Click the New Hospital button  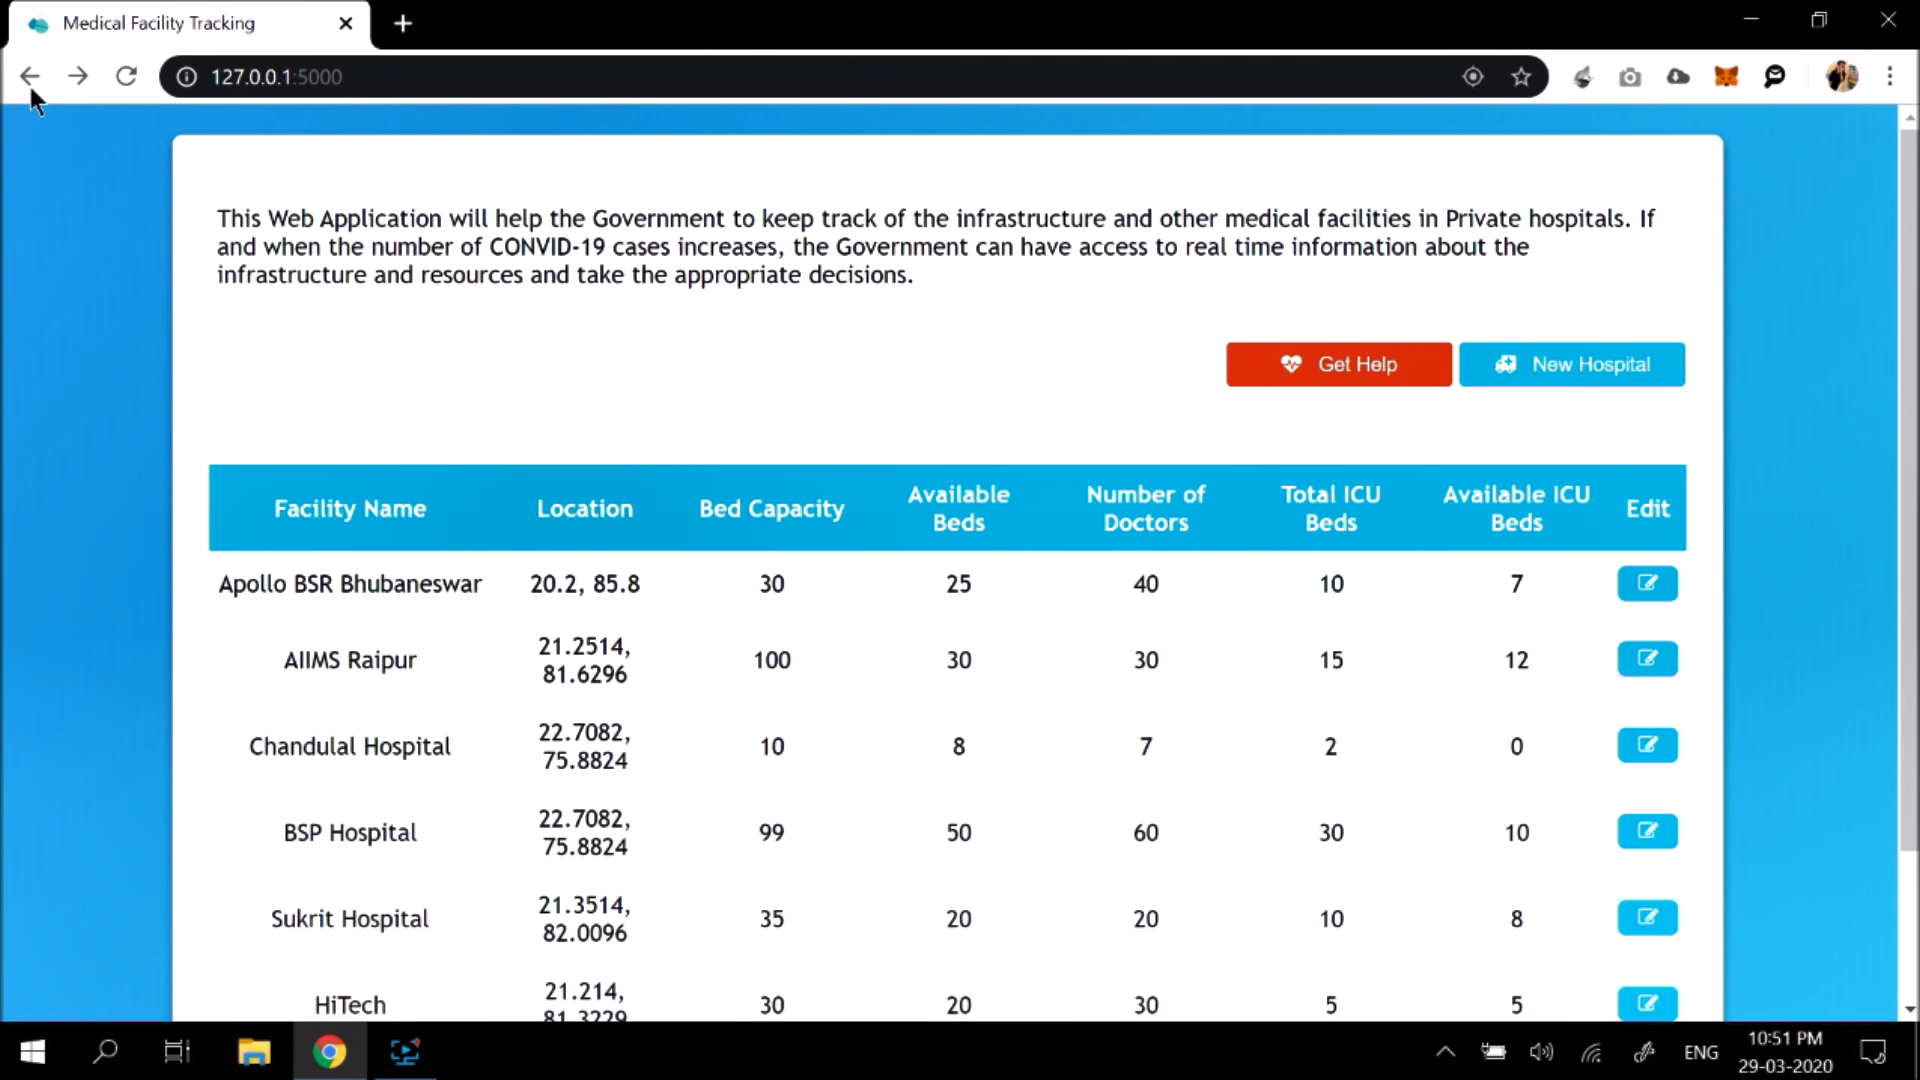[x=1572, y=364]
